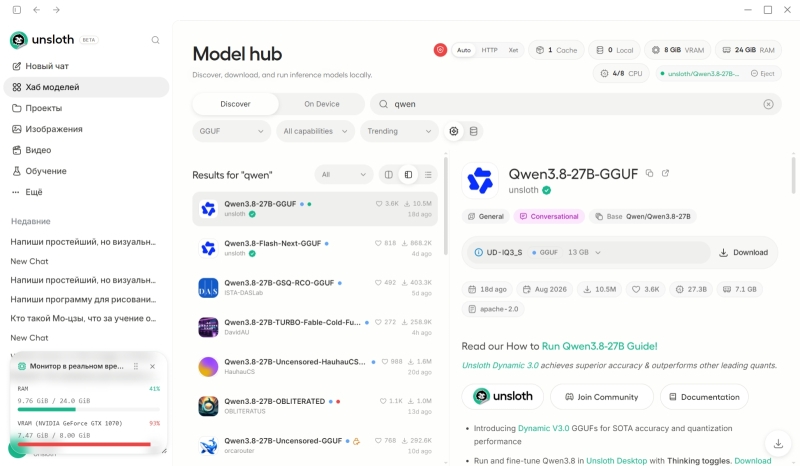
Task: Go back with the left arrow
Action: coord(37,10)
